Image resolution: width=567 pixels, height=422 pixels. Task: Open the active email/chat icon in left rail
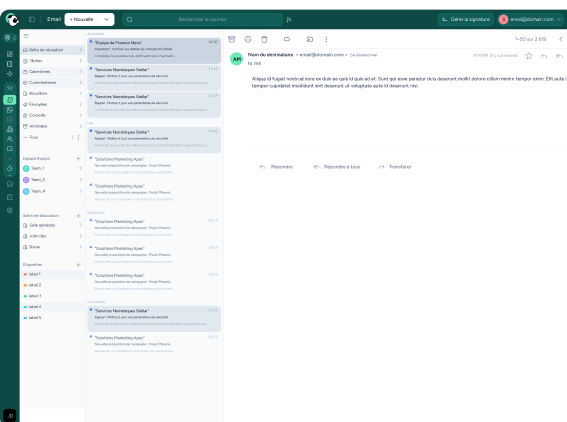tap(10, 99)
